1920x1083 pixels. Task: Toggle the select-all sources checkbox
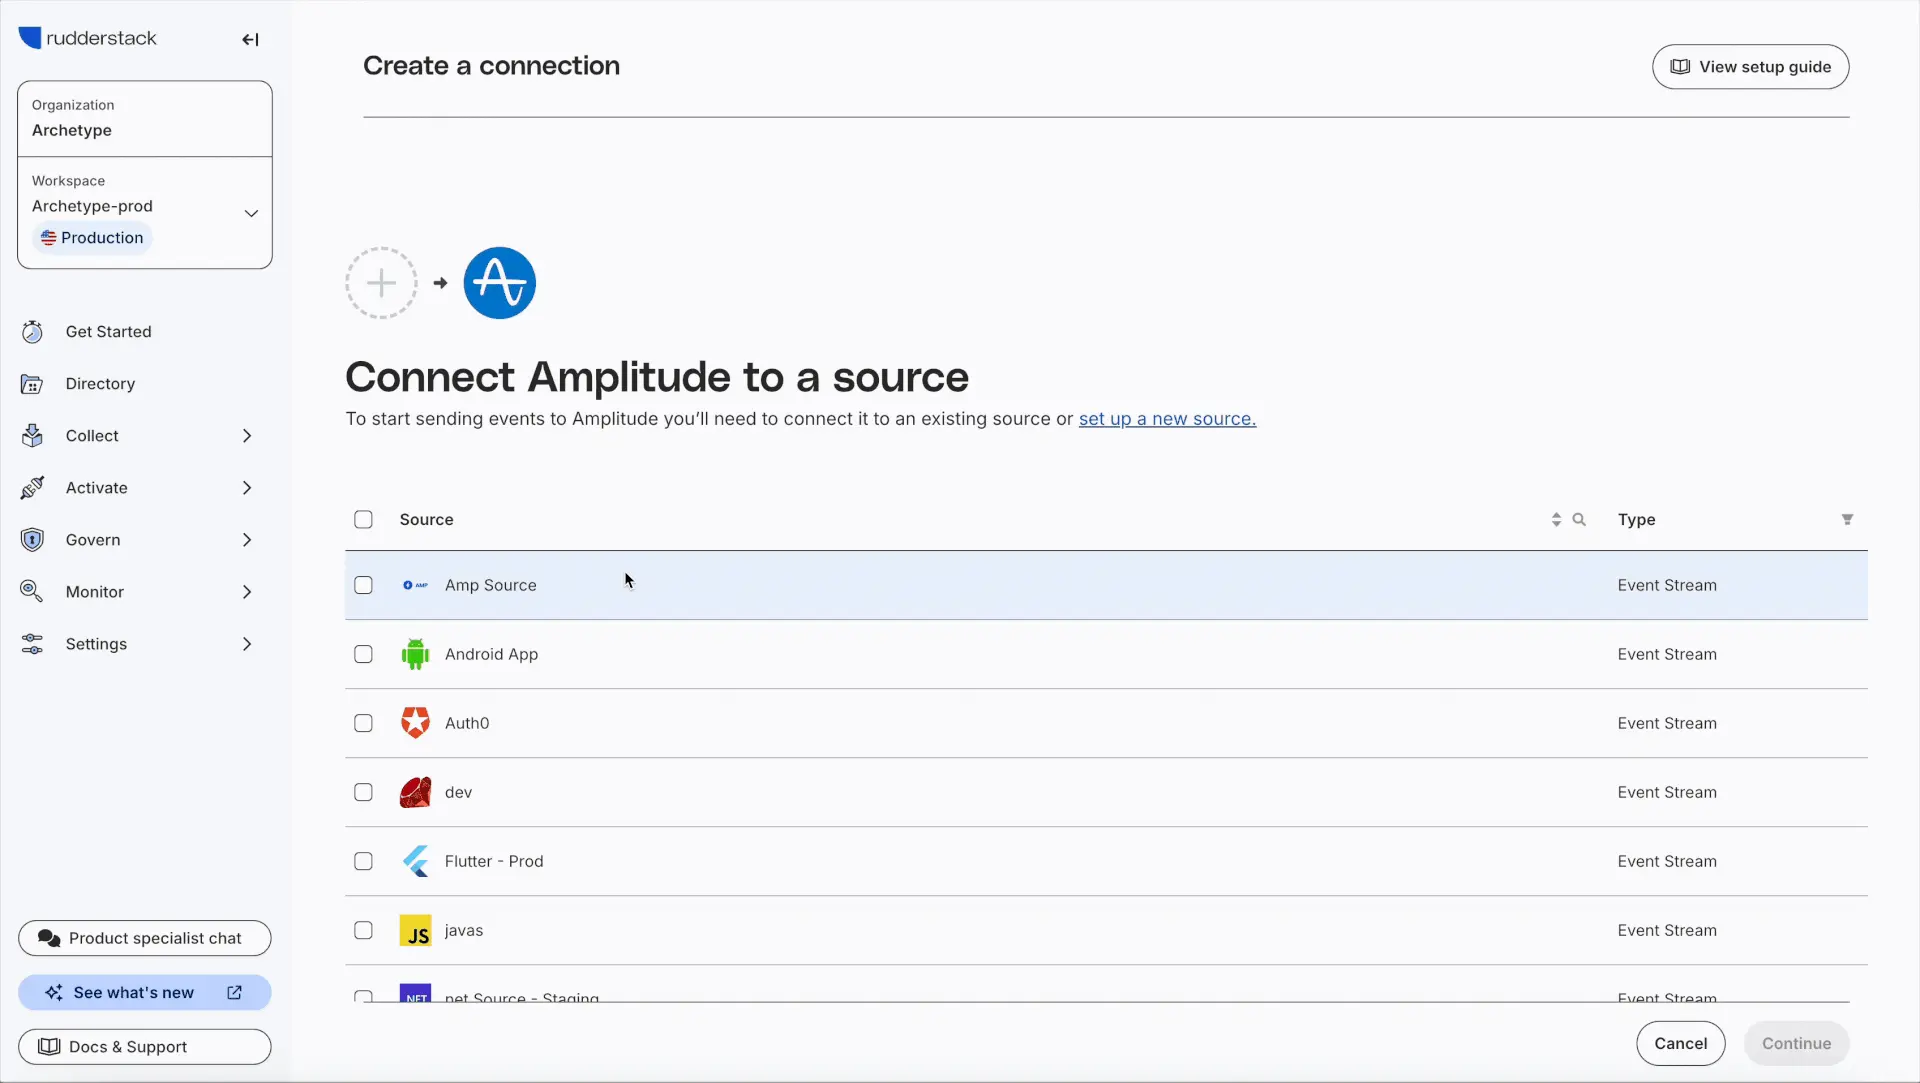click(363, 519)
